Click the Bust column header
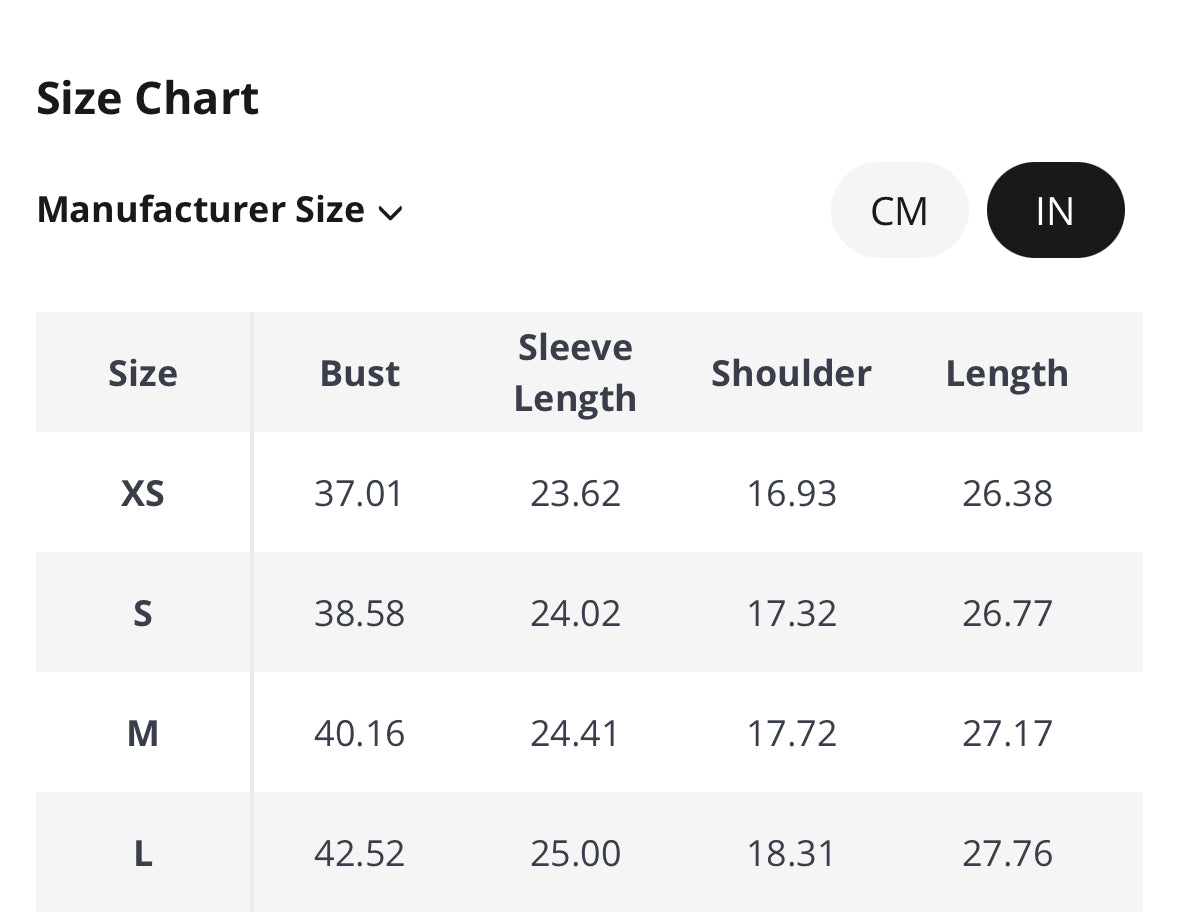Screen dimensions: 1179x918 pyautogui.click(x=360, y=373)
